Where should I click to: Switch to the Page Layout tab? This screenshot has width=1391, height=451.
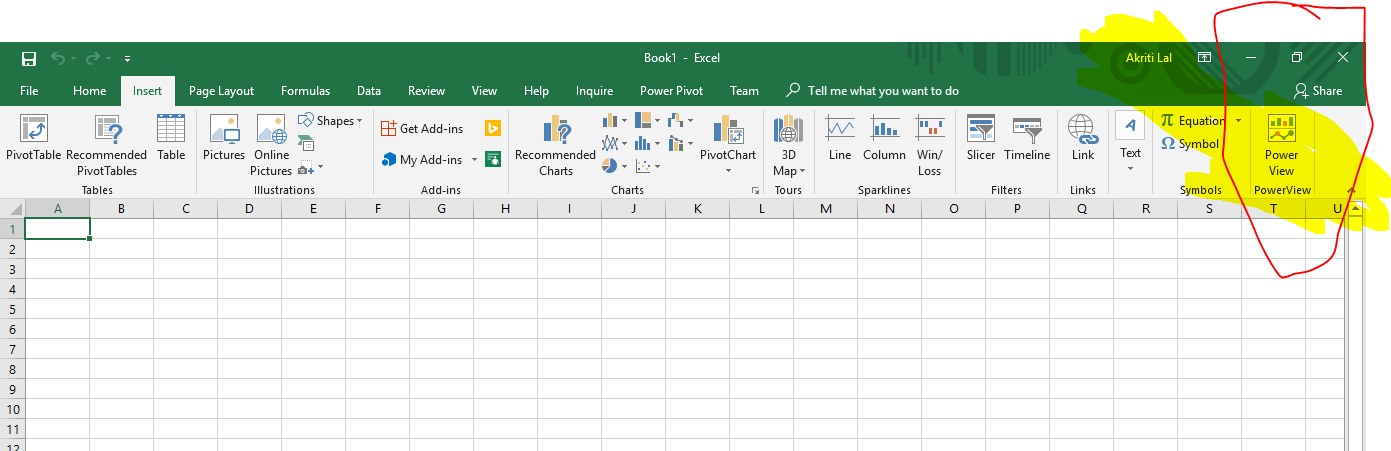[x=221, y=91]
